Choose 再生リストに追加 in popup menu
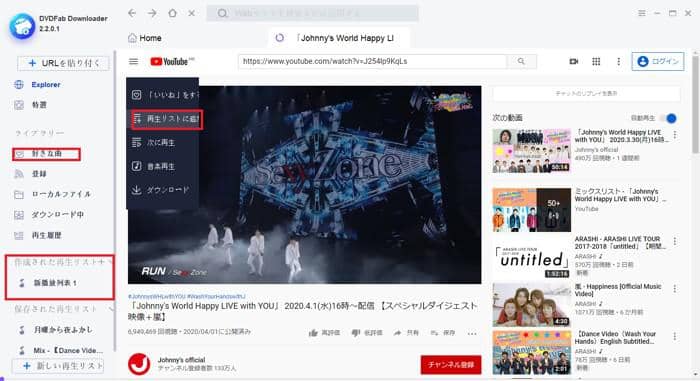This screenshot has height=381, width=700. [x=166, y=119]
